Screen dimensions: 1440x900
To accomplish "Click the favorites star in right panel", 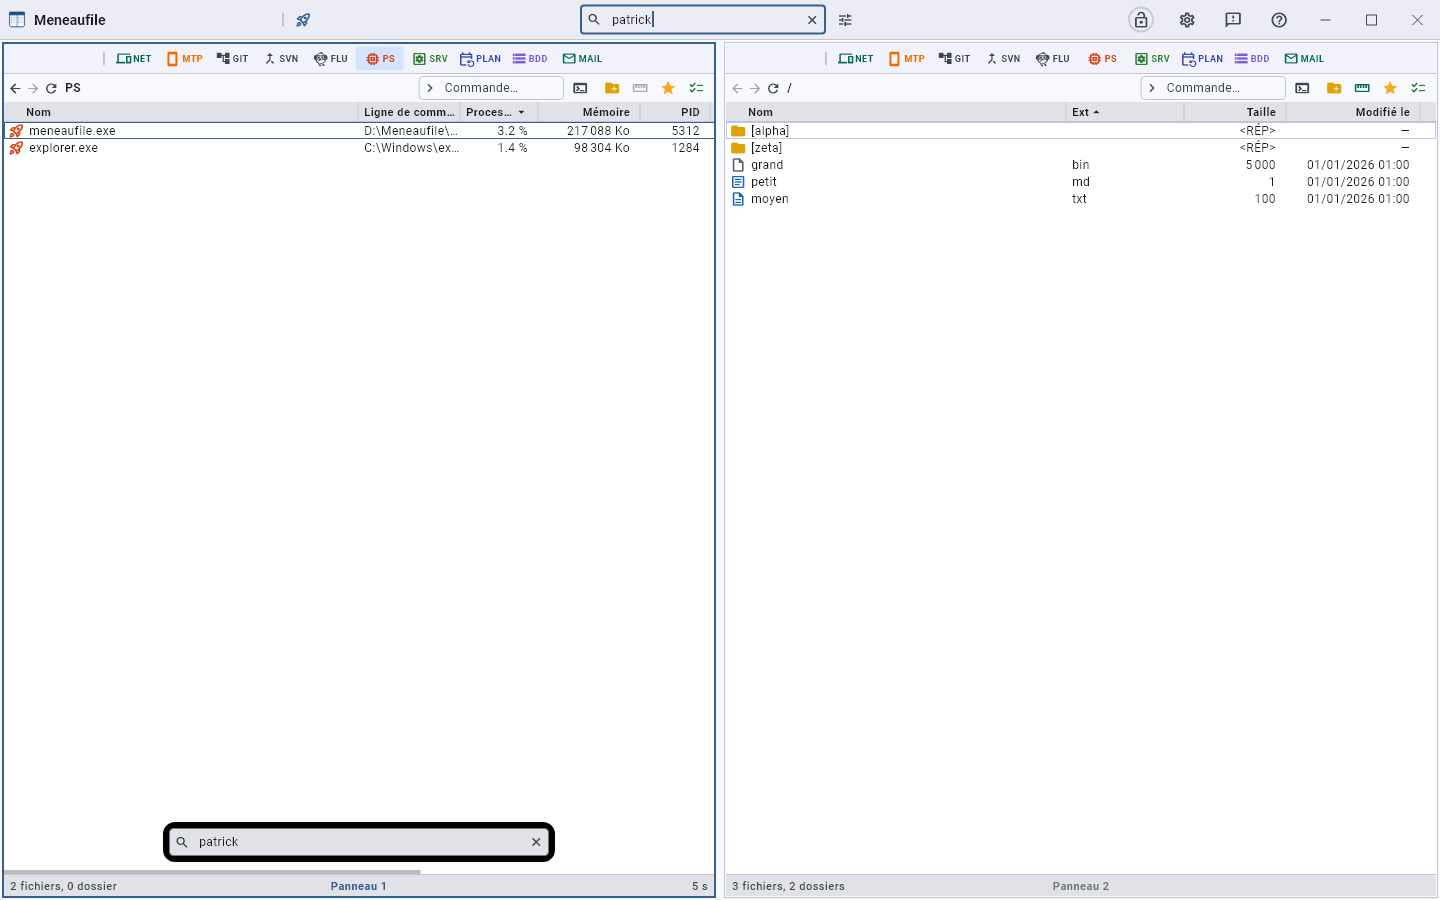I will (1390, 88).
